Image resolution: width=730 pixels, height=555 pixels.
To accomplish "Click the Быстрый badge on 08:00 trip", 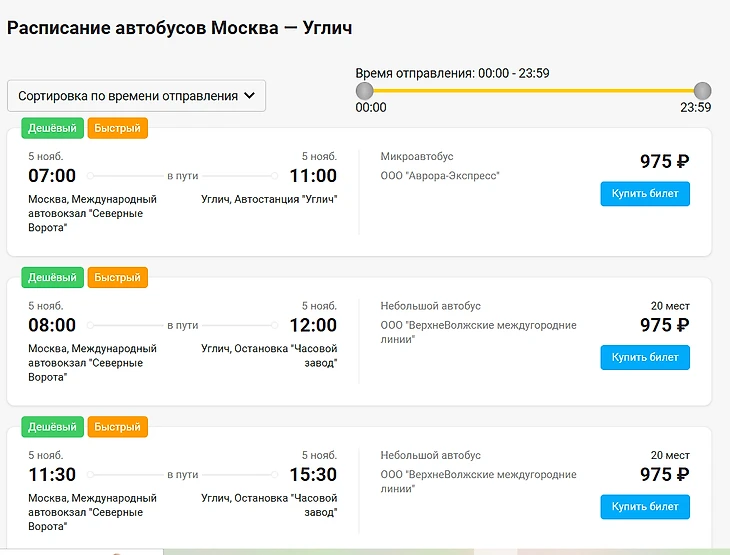I will click(117, 278).
